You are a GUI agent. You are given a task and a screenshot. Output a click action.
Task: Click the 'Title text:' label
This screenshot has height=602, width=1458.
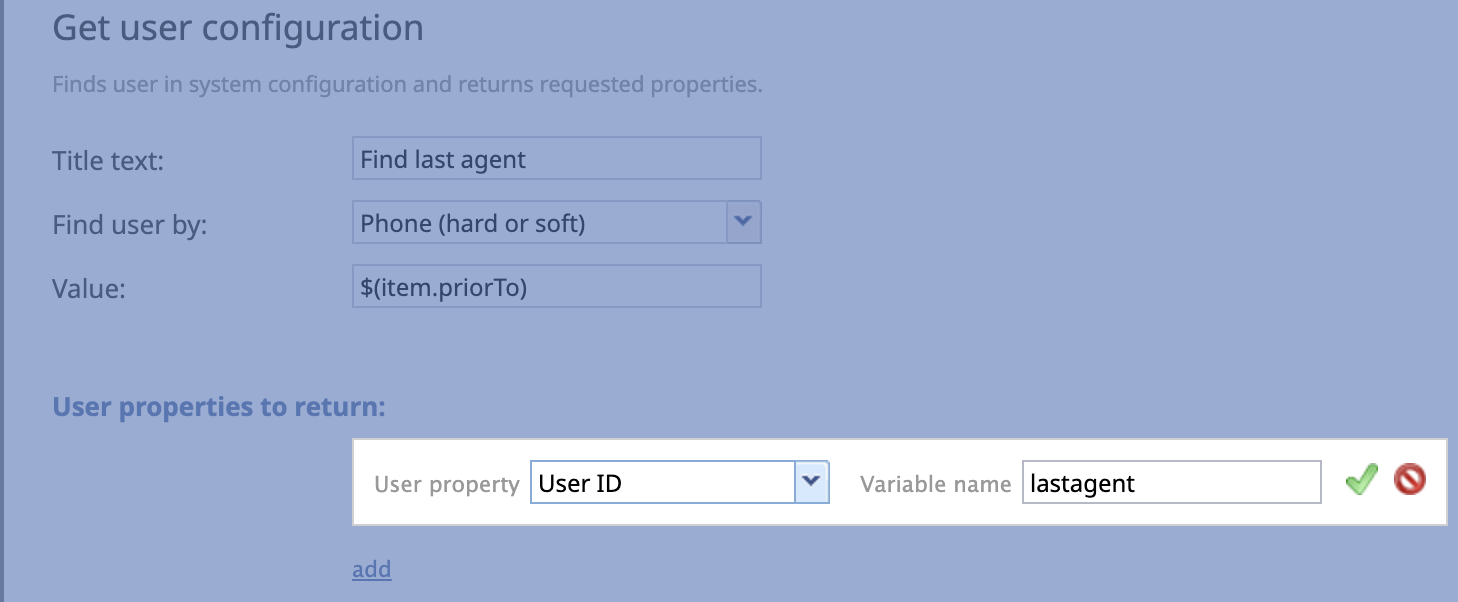pyautogui.click(x=108, y=160)
